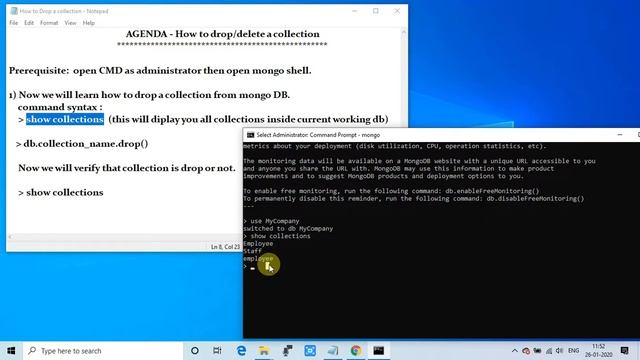Open Notepad Format menu
640x360 pixels.
coord(49,23)
